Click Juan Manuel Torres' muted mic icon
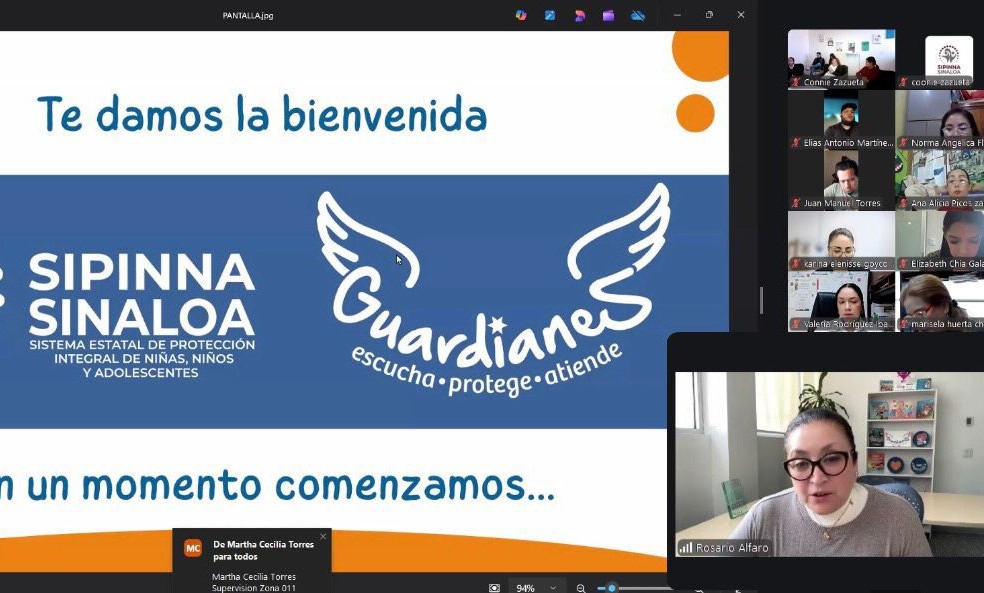 tap(796, 203)
